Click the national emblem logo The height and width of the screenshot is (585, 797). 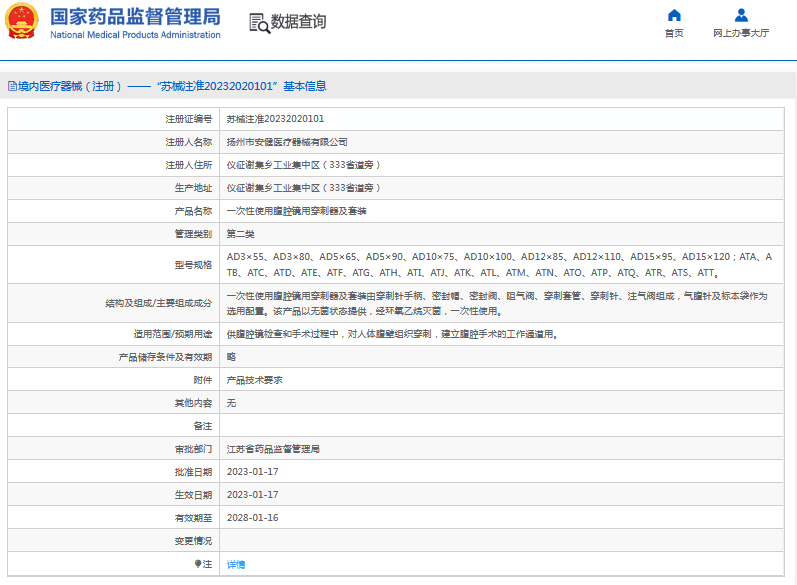point(21,21)
